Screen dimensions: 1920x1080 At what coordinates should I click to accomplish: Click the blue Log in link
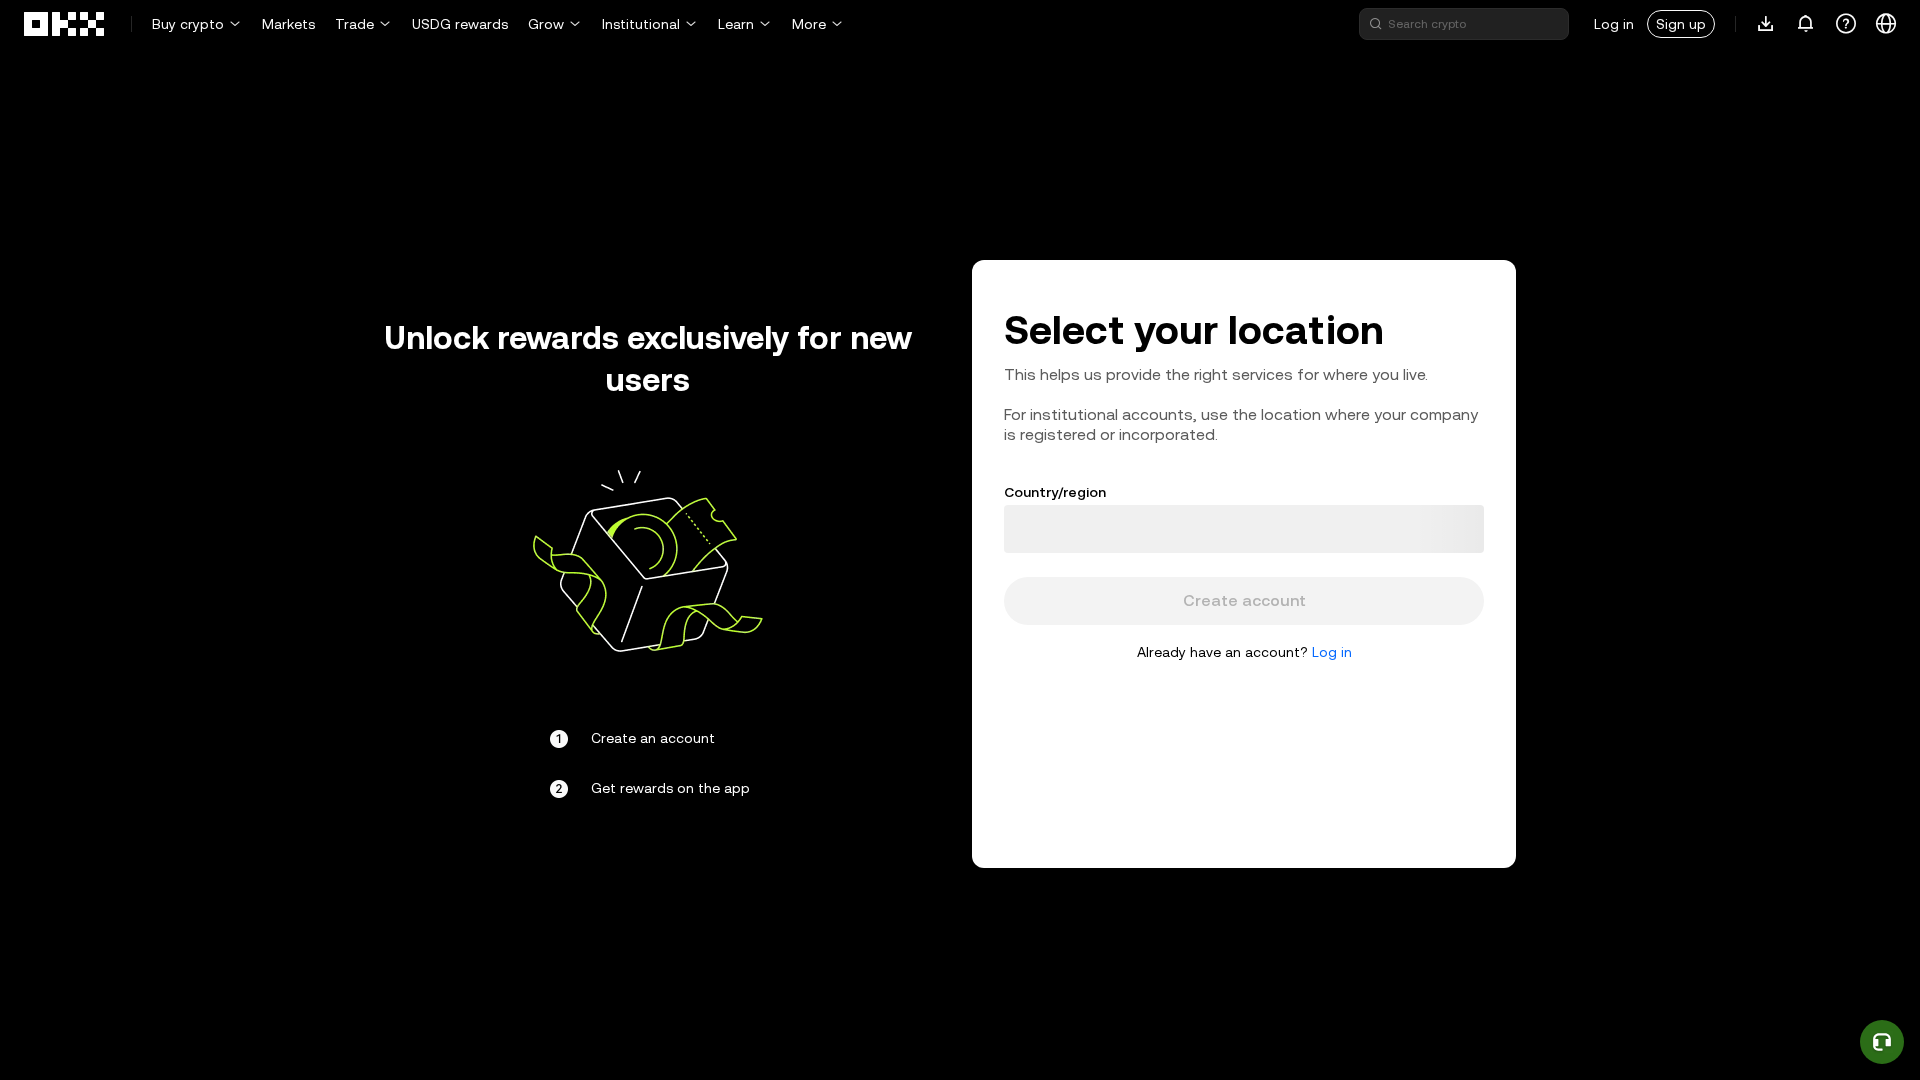coord(1331,652)
